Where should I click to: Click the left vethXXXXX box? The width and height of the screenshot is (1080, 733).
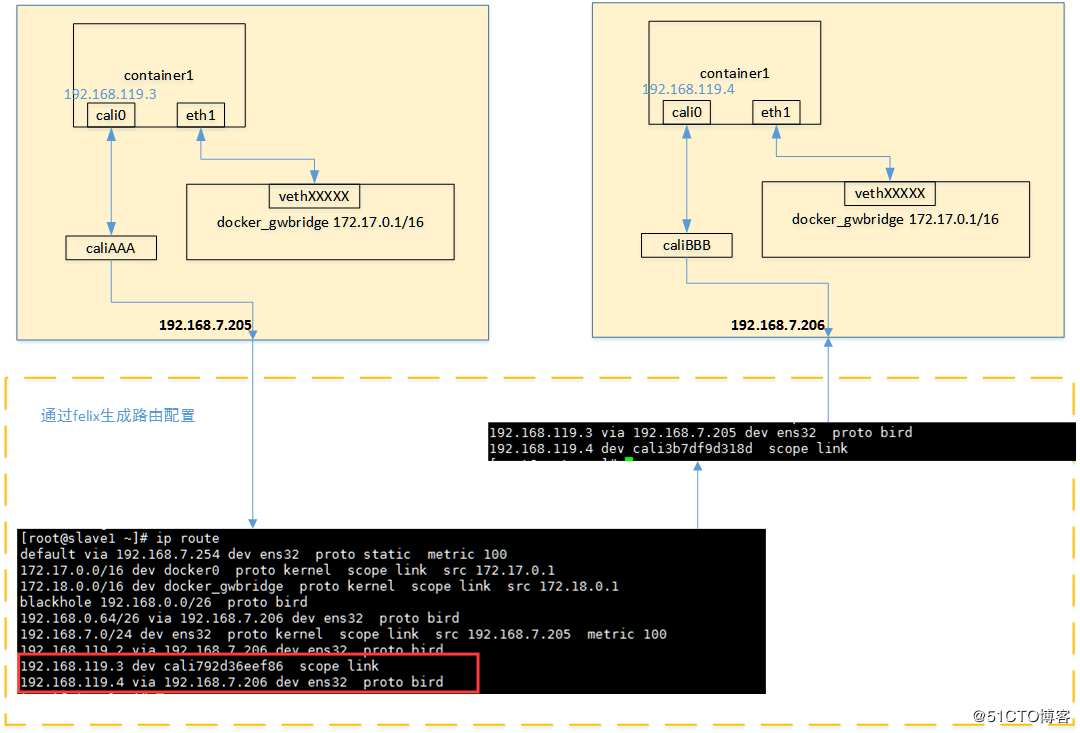(314, 196)
